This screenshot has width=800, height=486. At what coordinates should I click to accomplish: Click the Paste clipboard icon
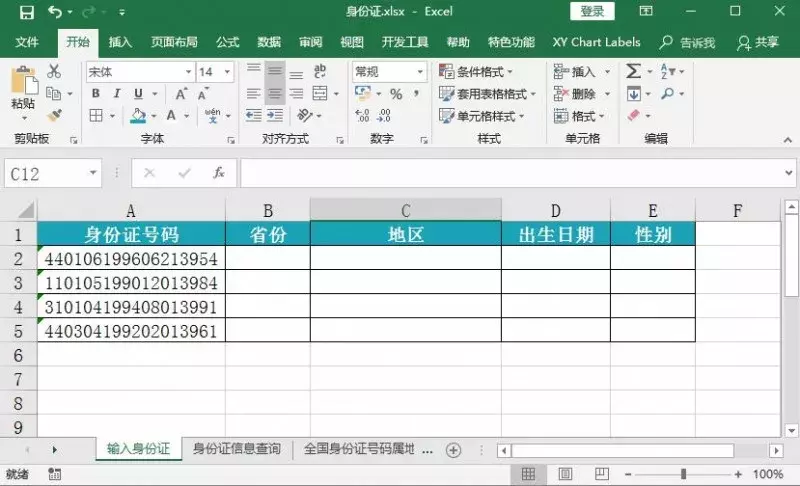coord(23,81)
